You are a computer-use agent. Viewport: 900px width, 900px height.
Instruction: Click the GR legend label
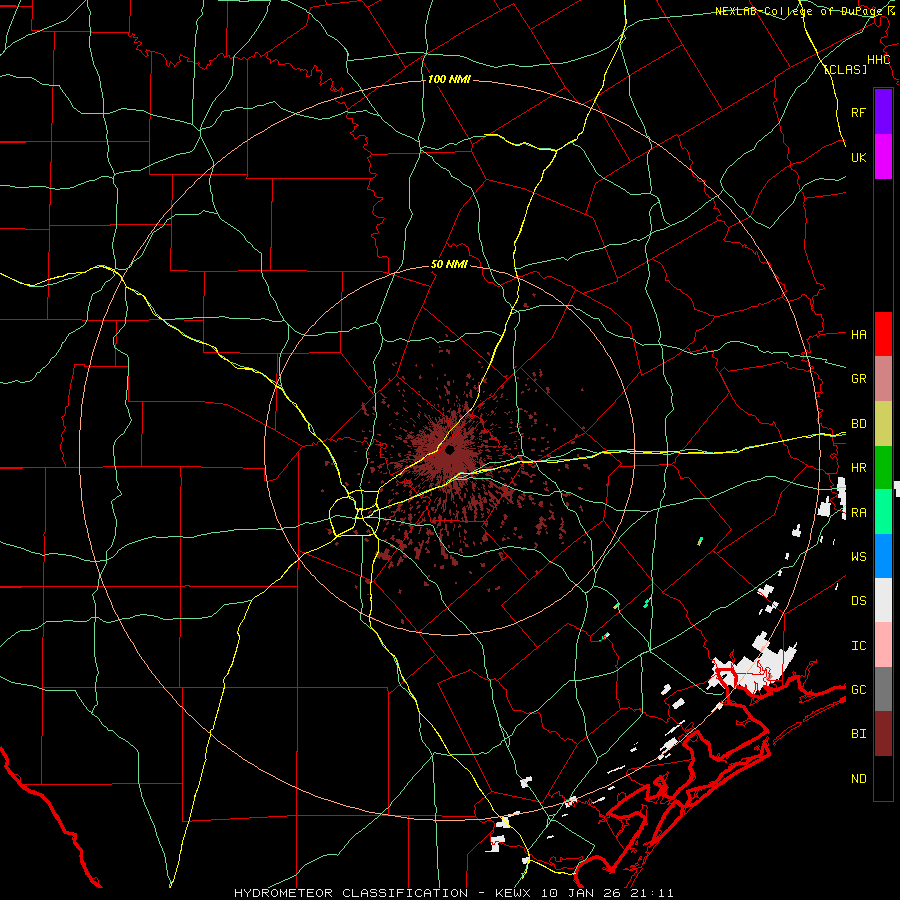pyautogui.click(x=859, y=379)
